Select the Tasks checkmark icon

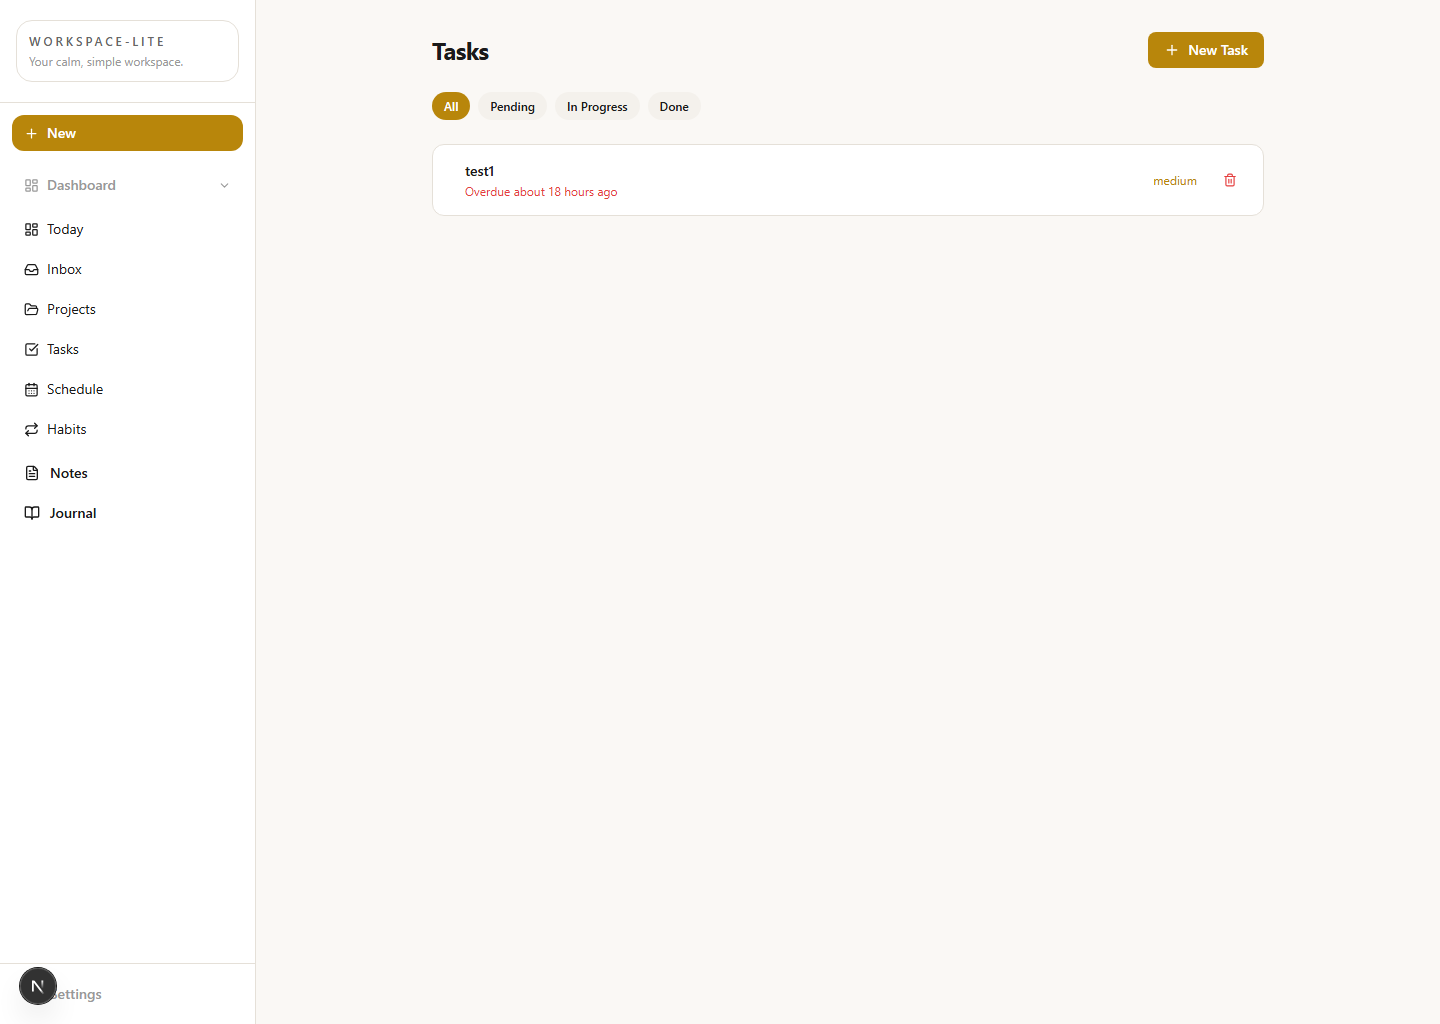[32, 349]
